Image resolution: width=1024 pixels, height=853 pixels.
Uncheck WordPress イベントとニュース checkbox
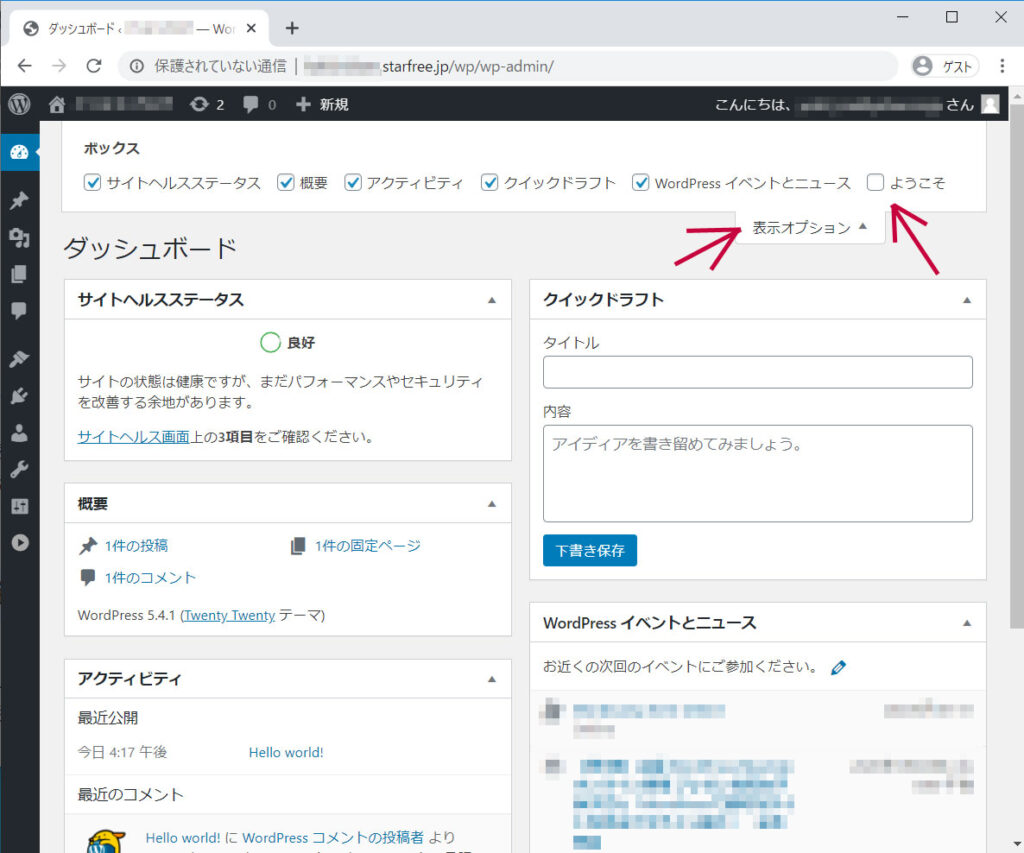pos(641,183)
